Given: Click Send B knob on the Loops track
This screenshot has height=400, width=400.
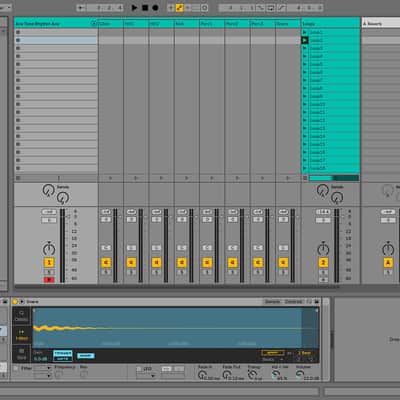Looking at the screenshot, I should 337,198.
